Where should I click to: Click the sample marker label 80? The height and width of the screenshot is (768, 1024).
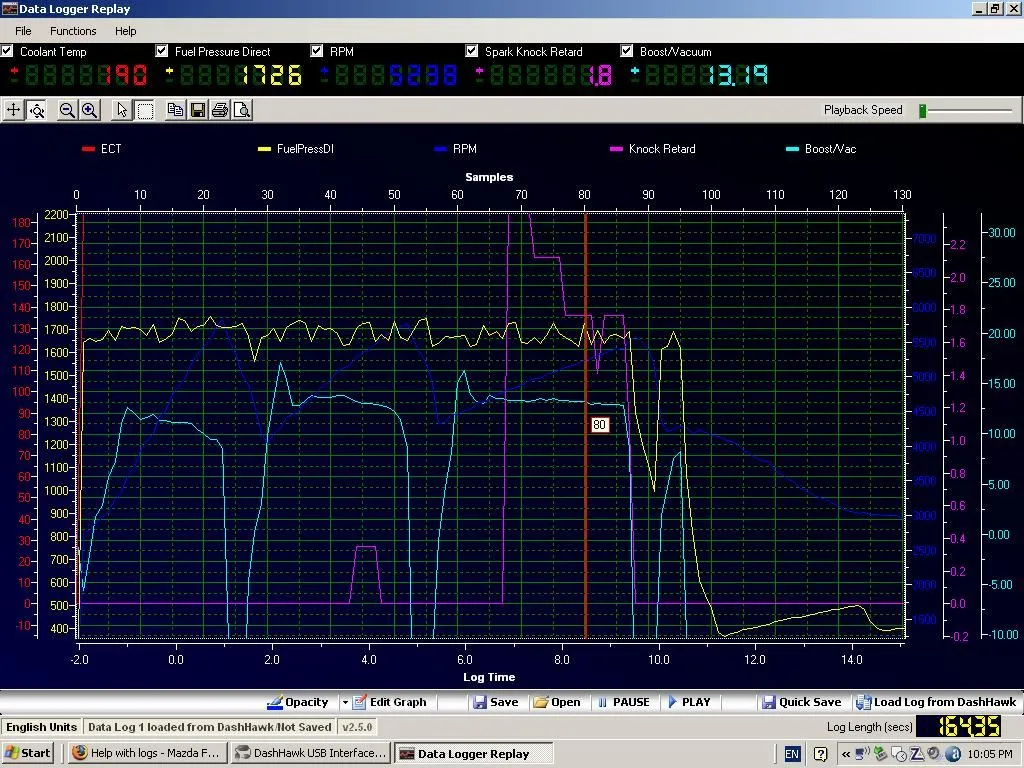click(600, 424)
